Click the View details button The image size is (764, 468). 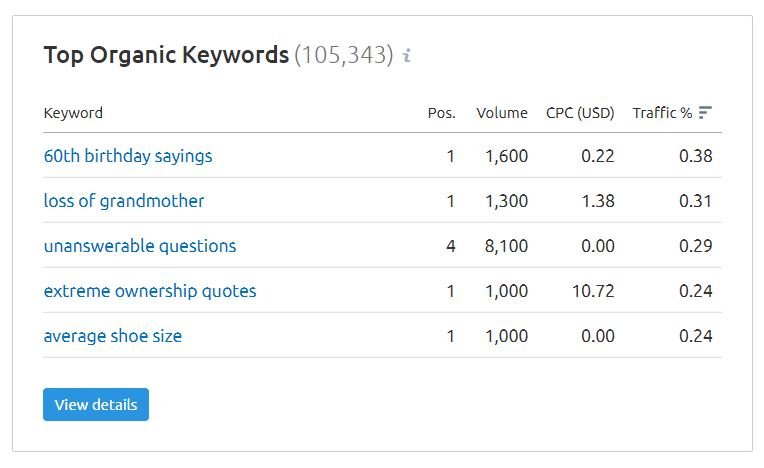96,405
